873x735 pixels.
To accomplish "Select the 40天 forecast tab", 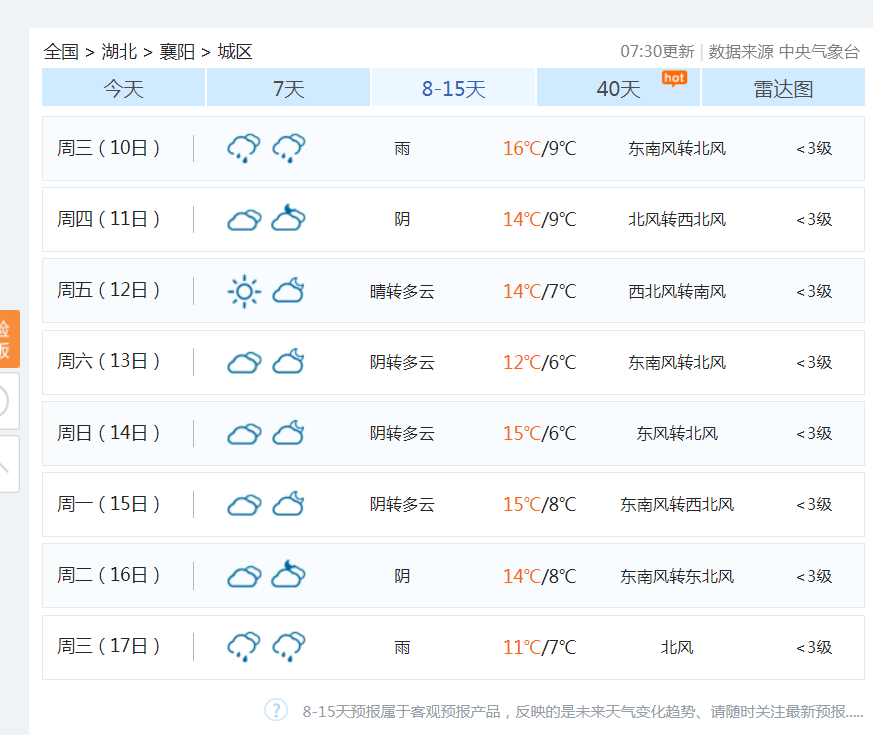I will [618, 89].
